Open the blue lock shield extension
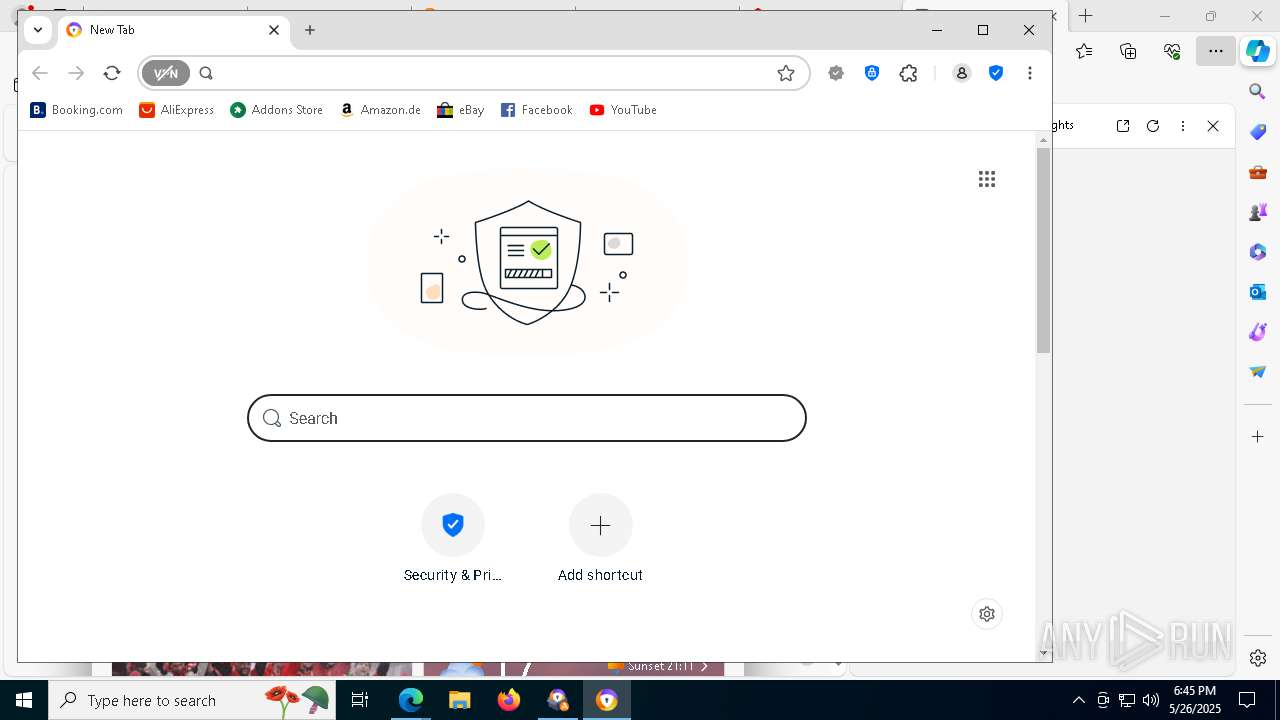This screenshot has width=1280, height=720. tap(872, 73)
